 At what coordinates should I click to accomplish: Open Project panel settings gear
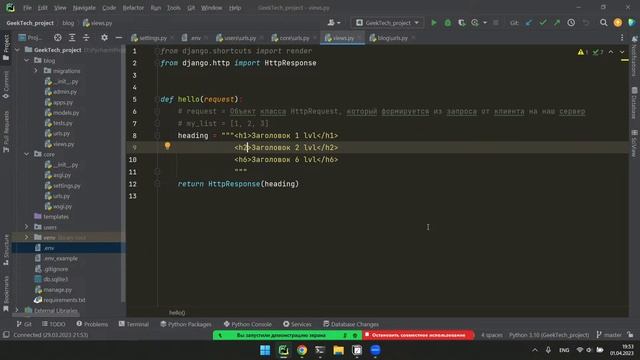coord(104,38)
